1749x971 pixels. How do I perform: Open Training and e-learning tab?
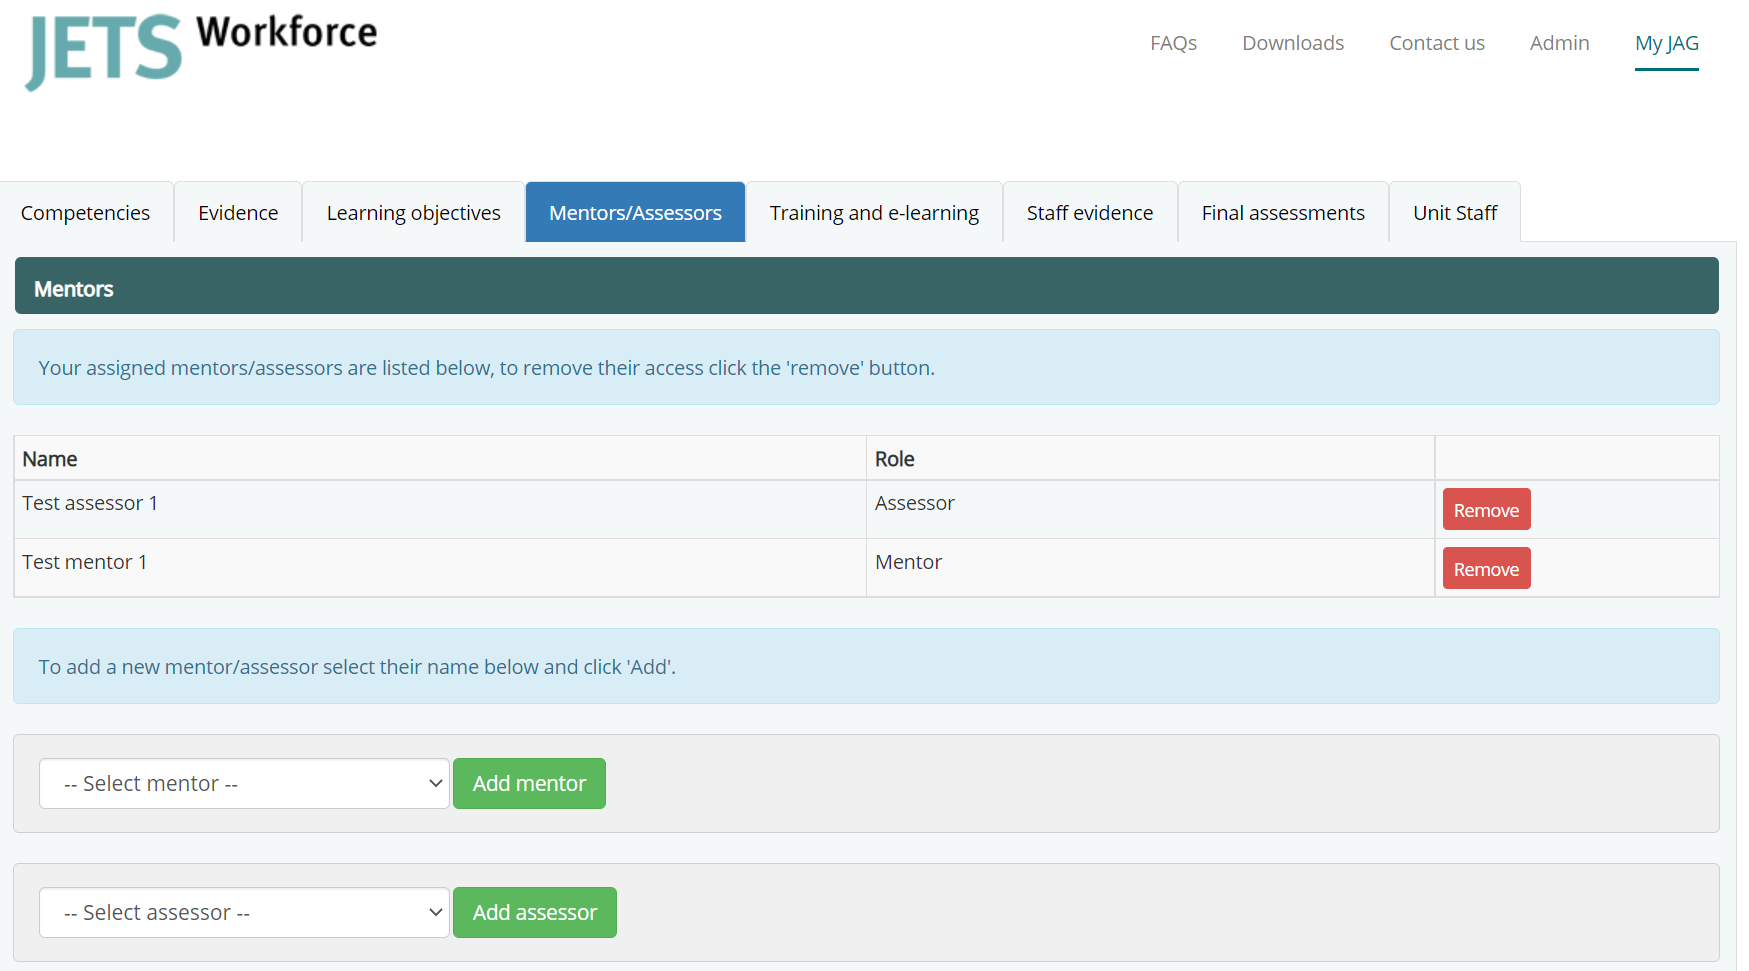pos(874,213)
